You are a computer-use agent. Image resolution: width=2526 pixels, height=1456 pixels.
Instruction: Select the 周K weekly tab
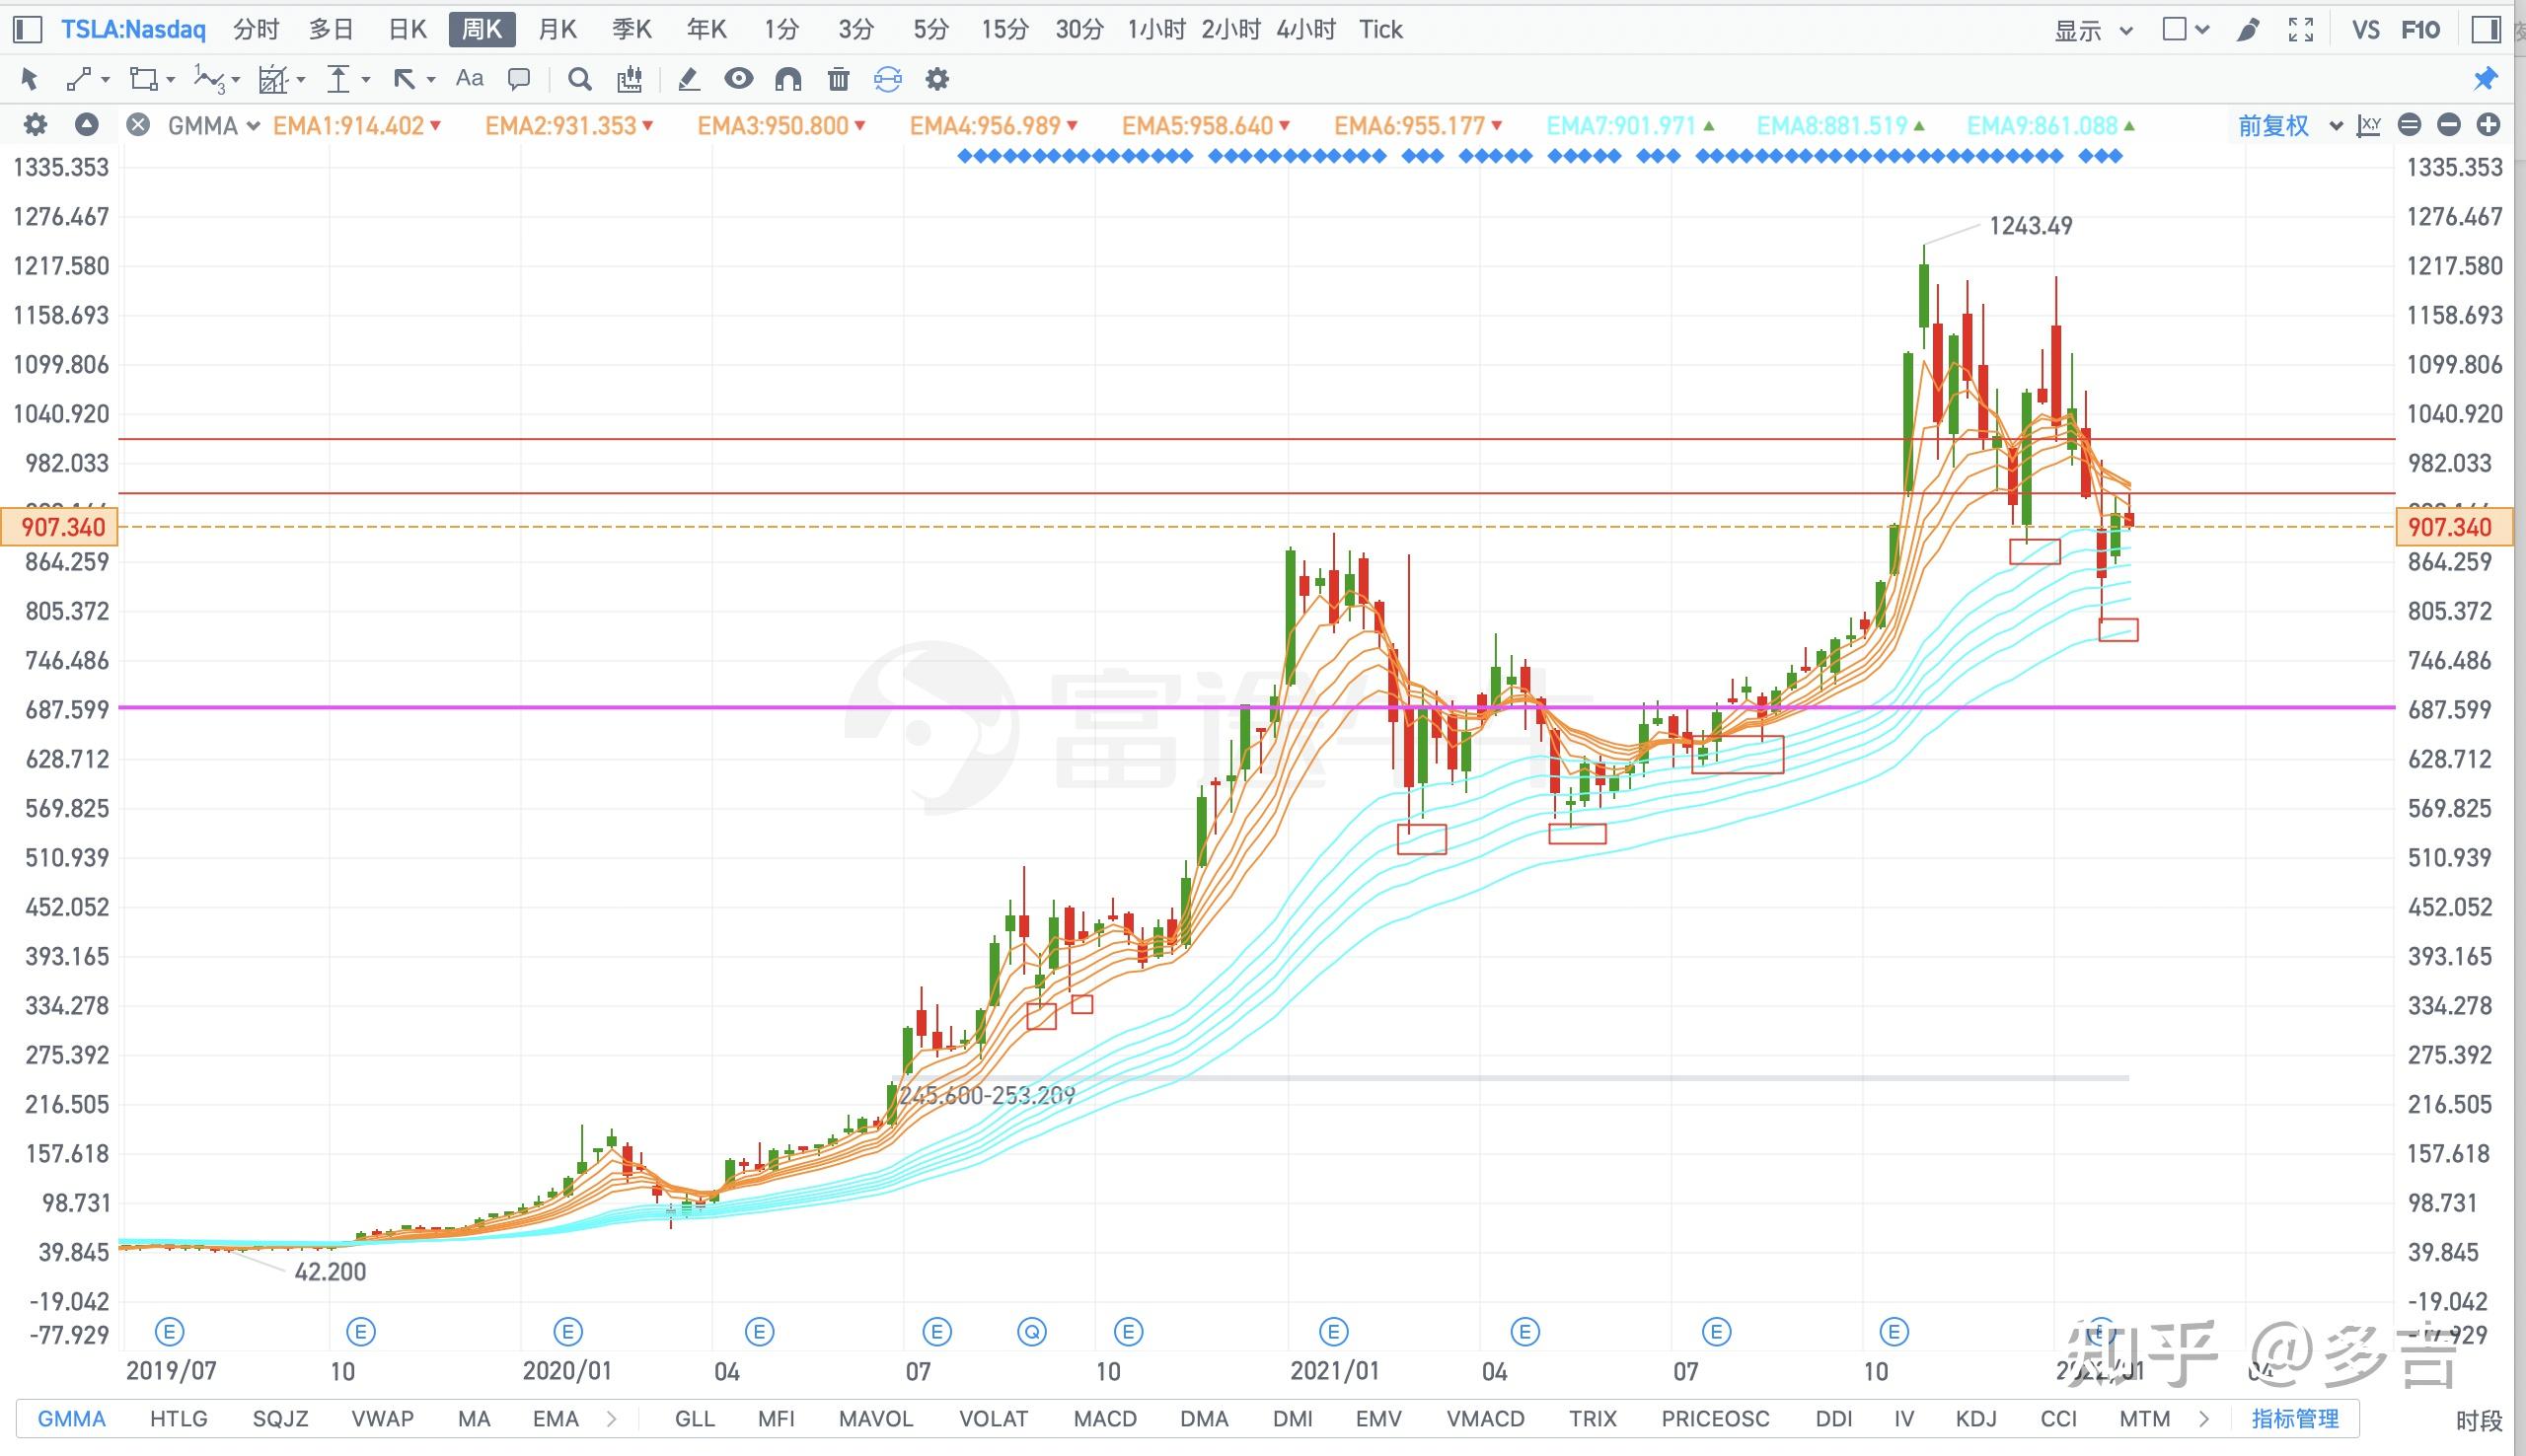482,30
